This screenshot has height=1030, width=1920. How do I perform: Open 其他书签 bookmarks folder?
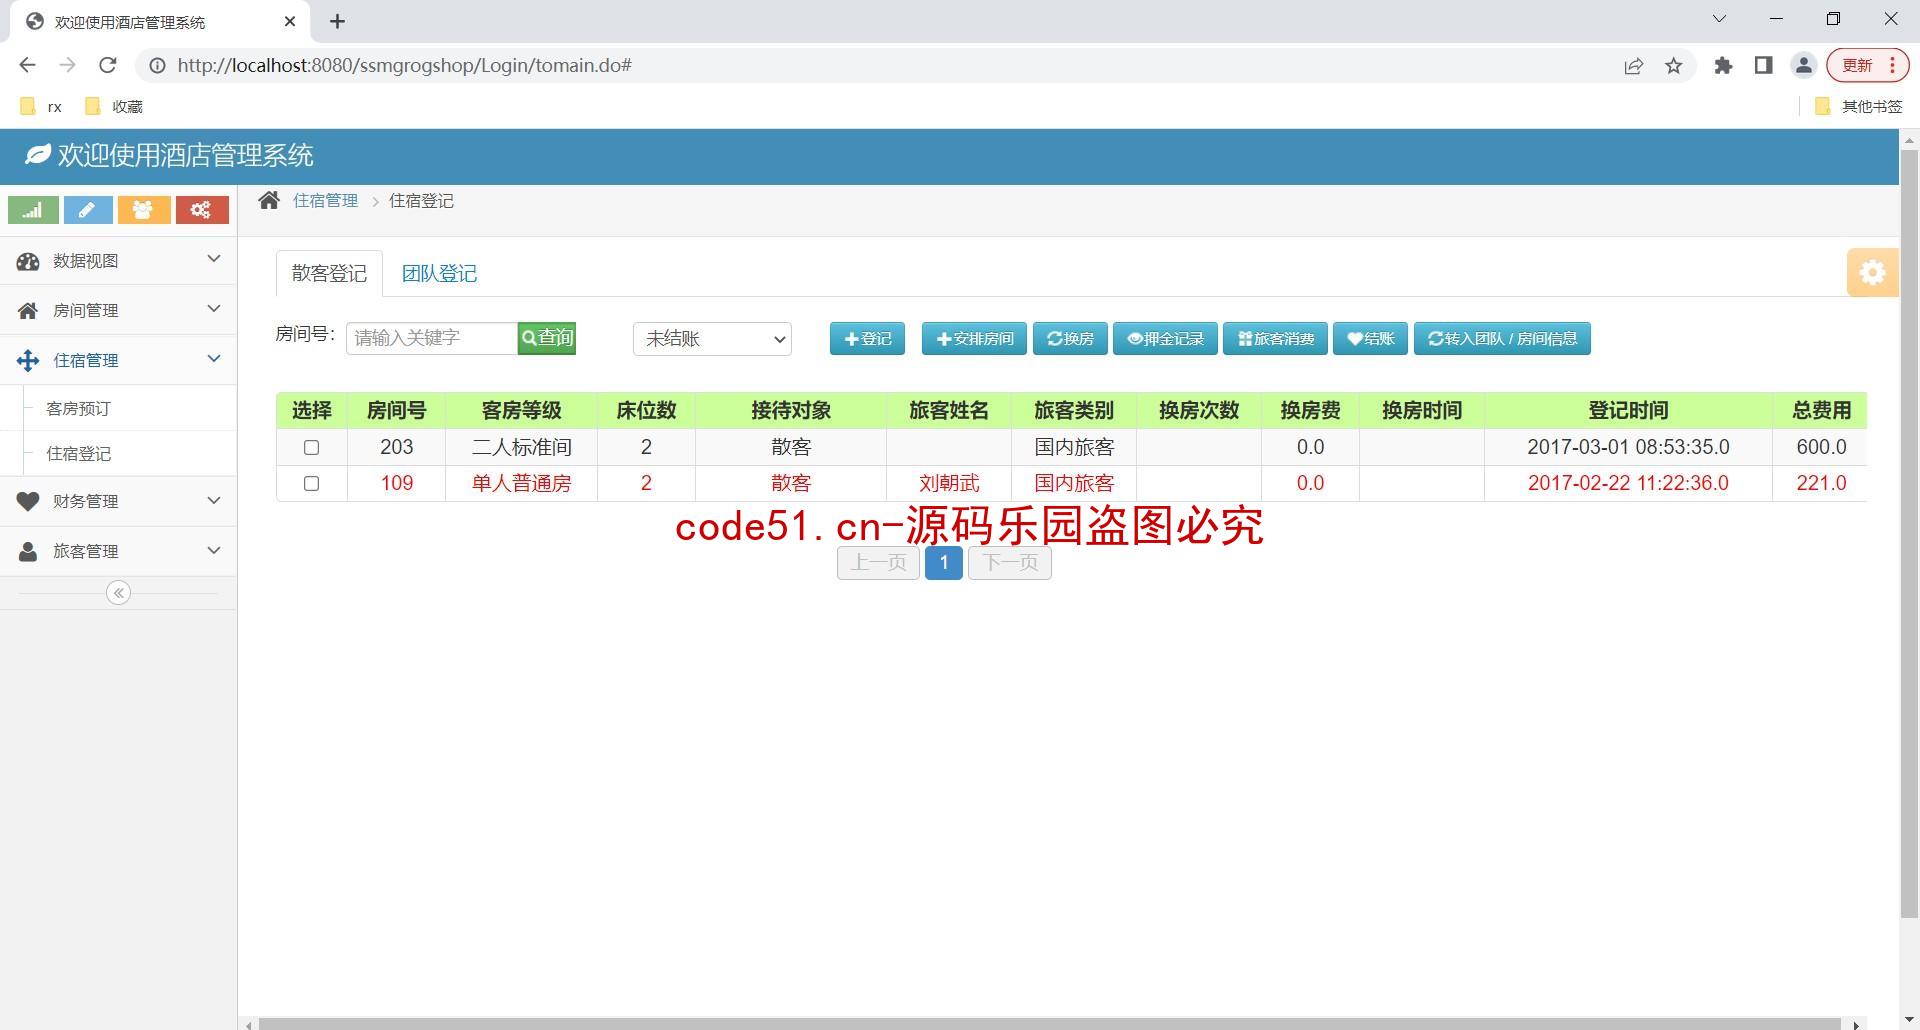point(1859,106)
